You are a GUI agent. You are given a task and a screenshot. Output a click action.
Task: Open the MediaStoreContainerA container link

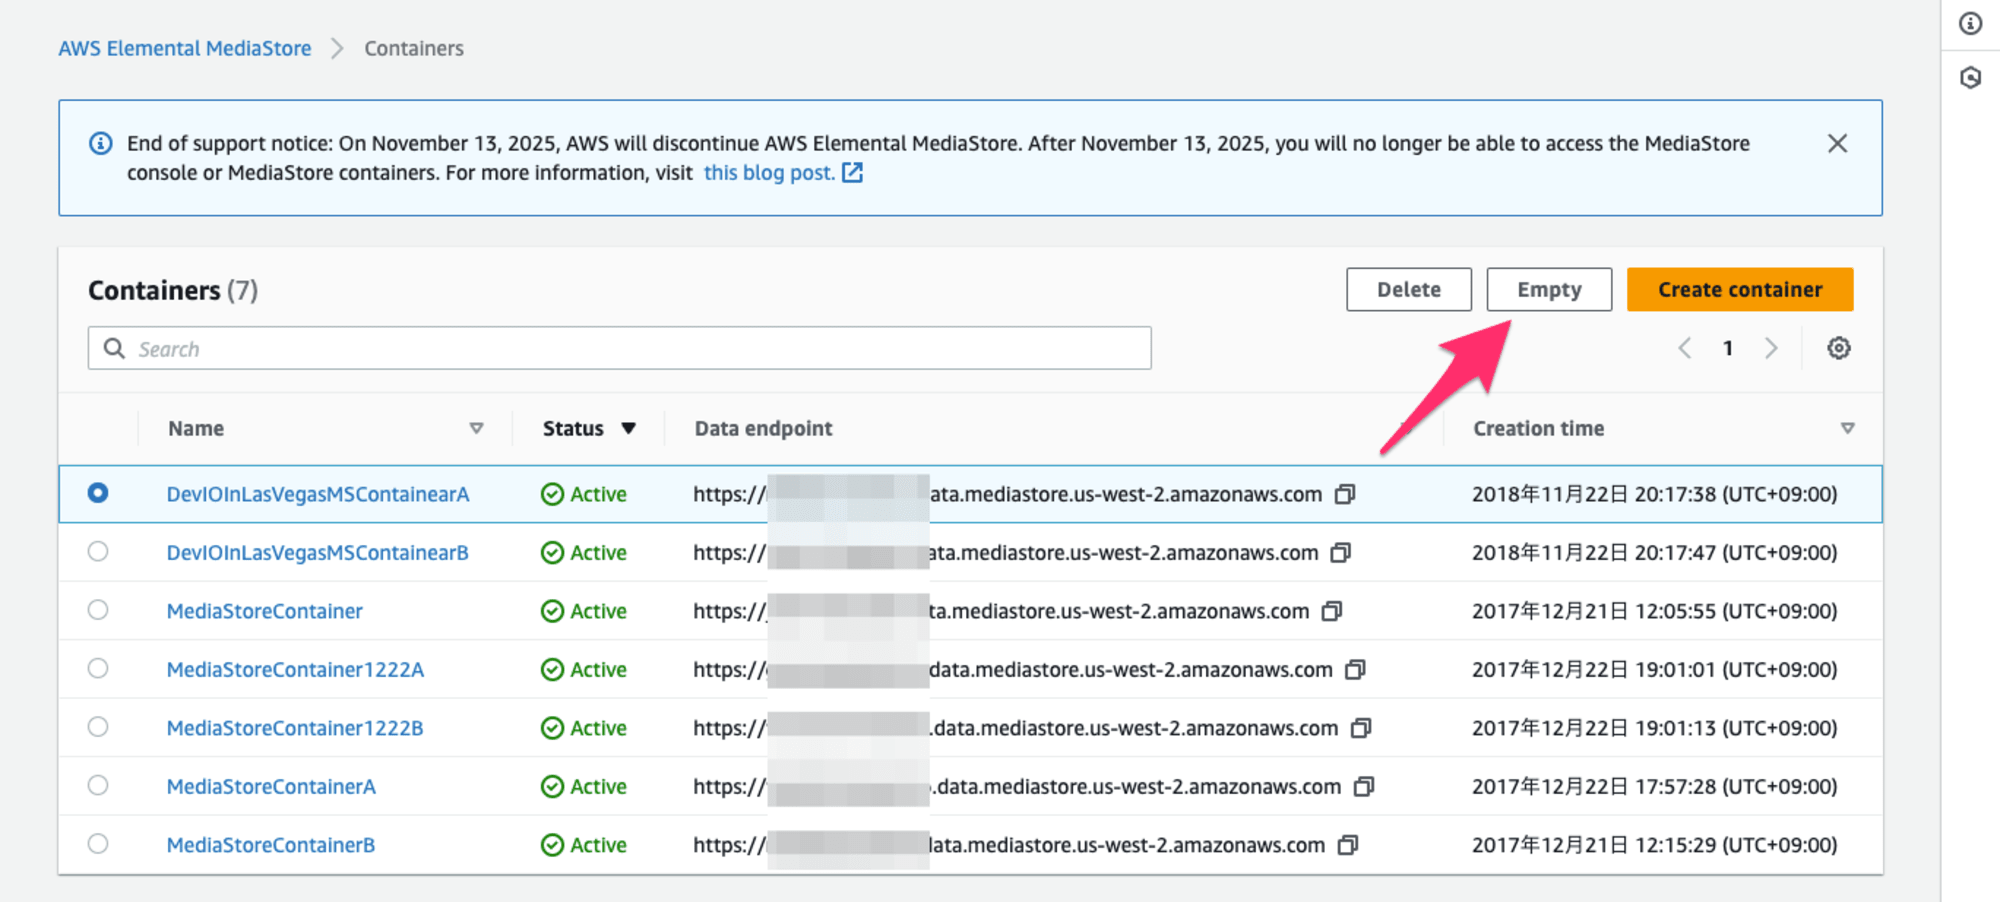point(271,787)
